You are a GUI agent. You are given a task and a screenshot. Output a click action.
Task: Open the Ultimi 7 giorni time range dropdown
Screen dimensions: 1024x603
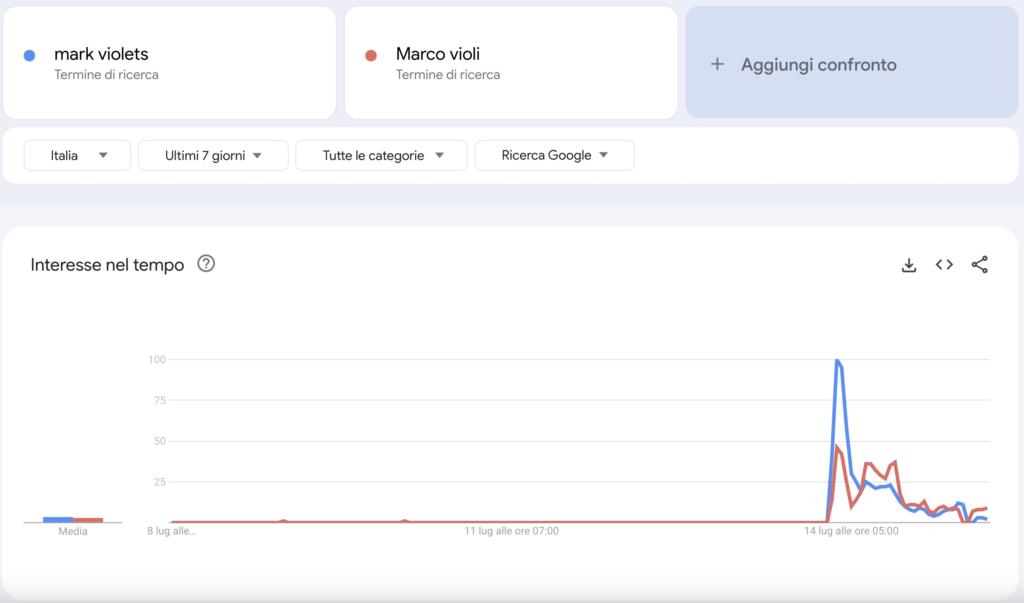pos(213,155)
